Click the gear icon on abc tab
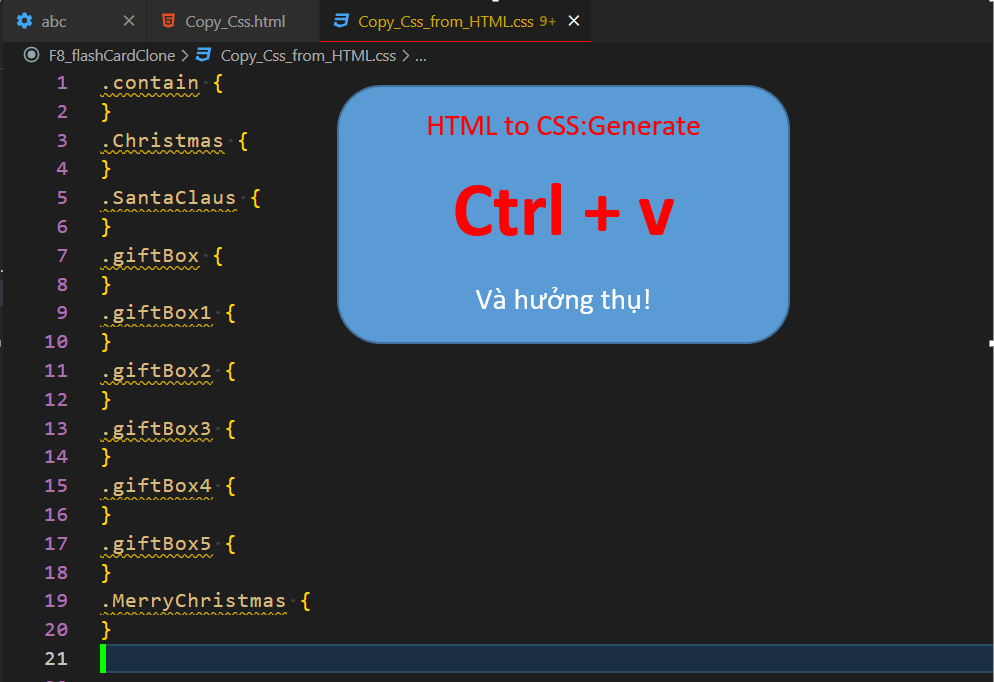Screen dimensions: 994x682 (24, 21)
